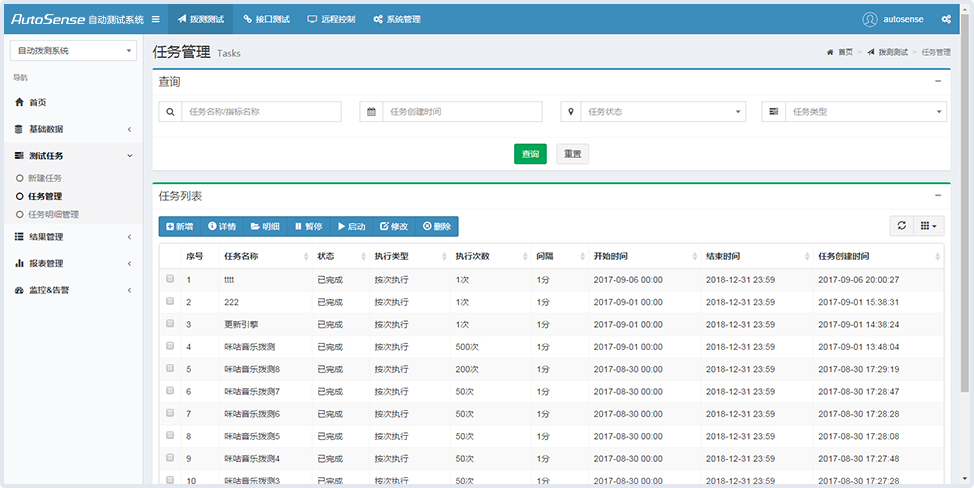The width and height of the screenshot is (974, 488).
Task: Check the checkbox for row 咪咕音乐拨测7
Action: click(170, 391)
